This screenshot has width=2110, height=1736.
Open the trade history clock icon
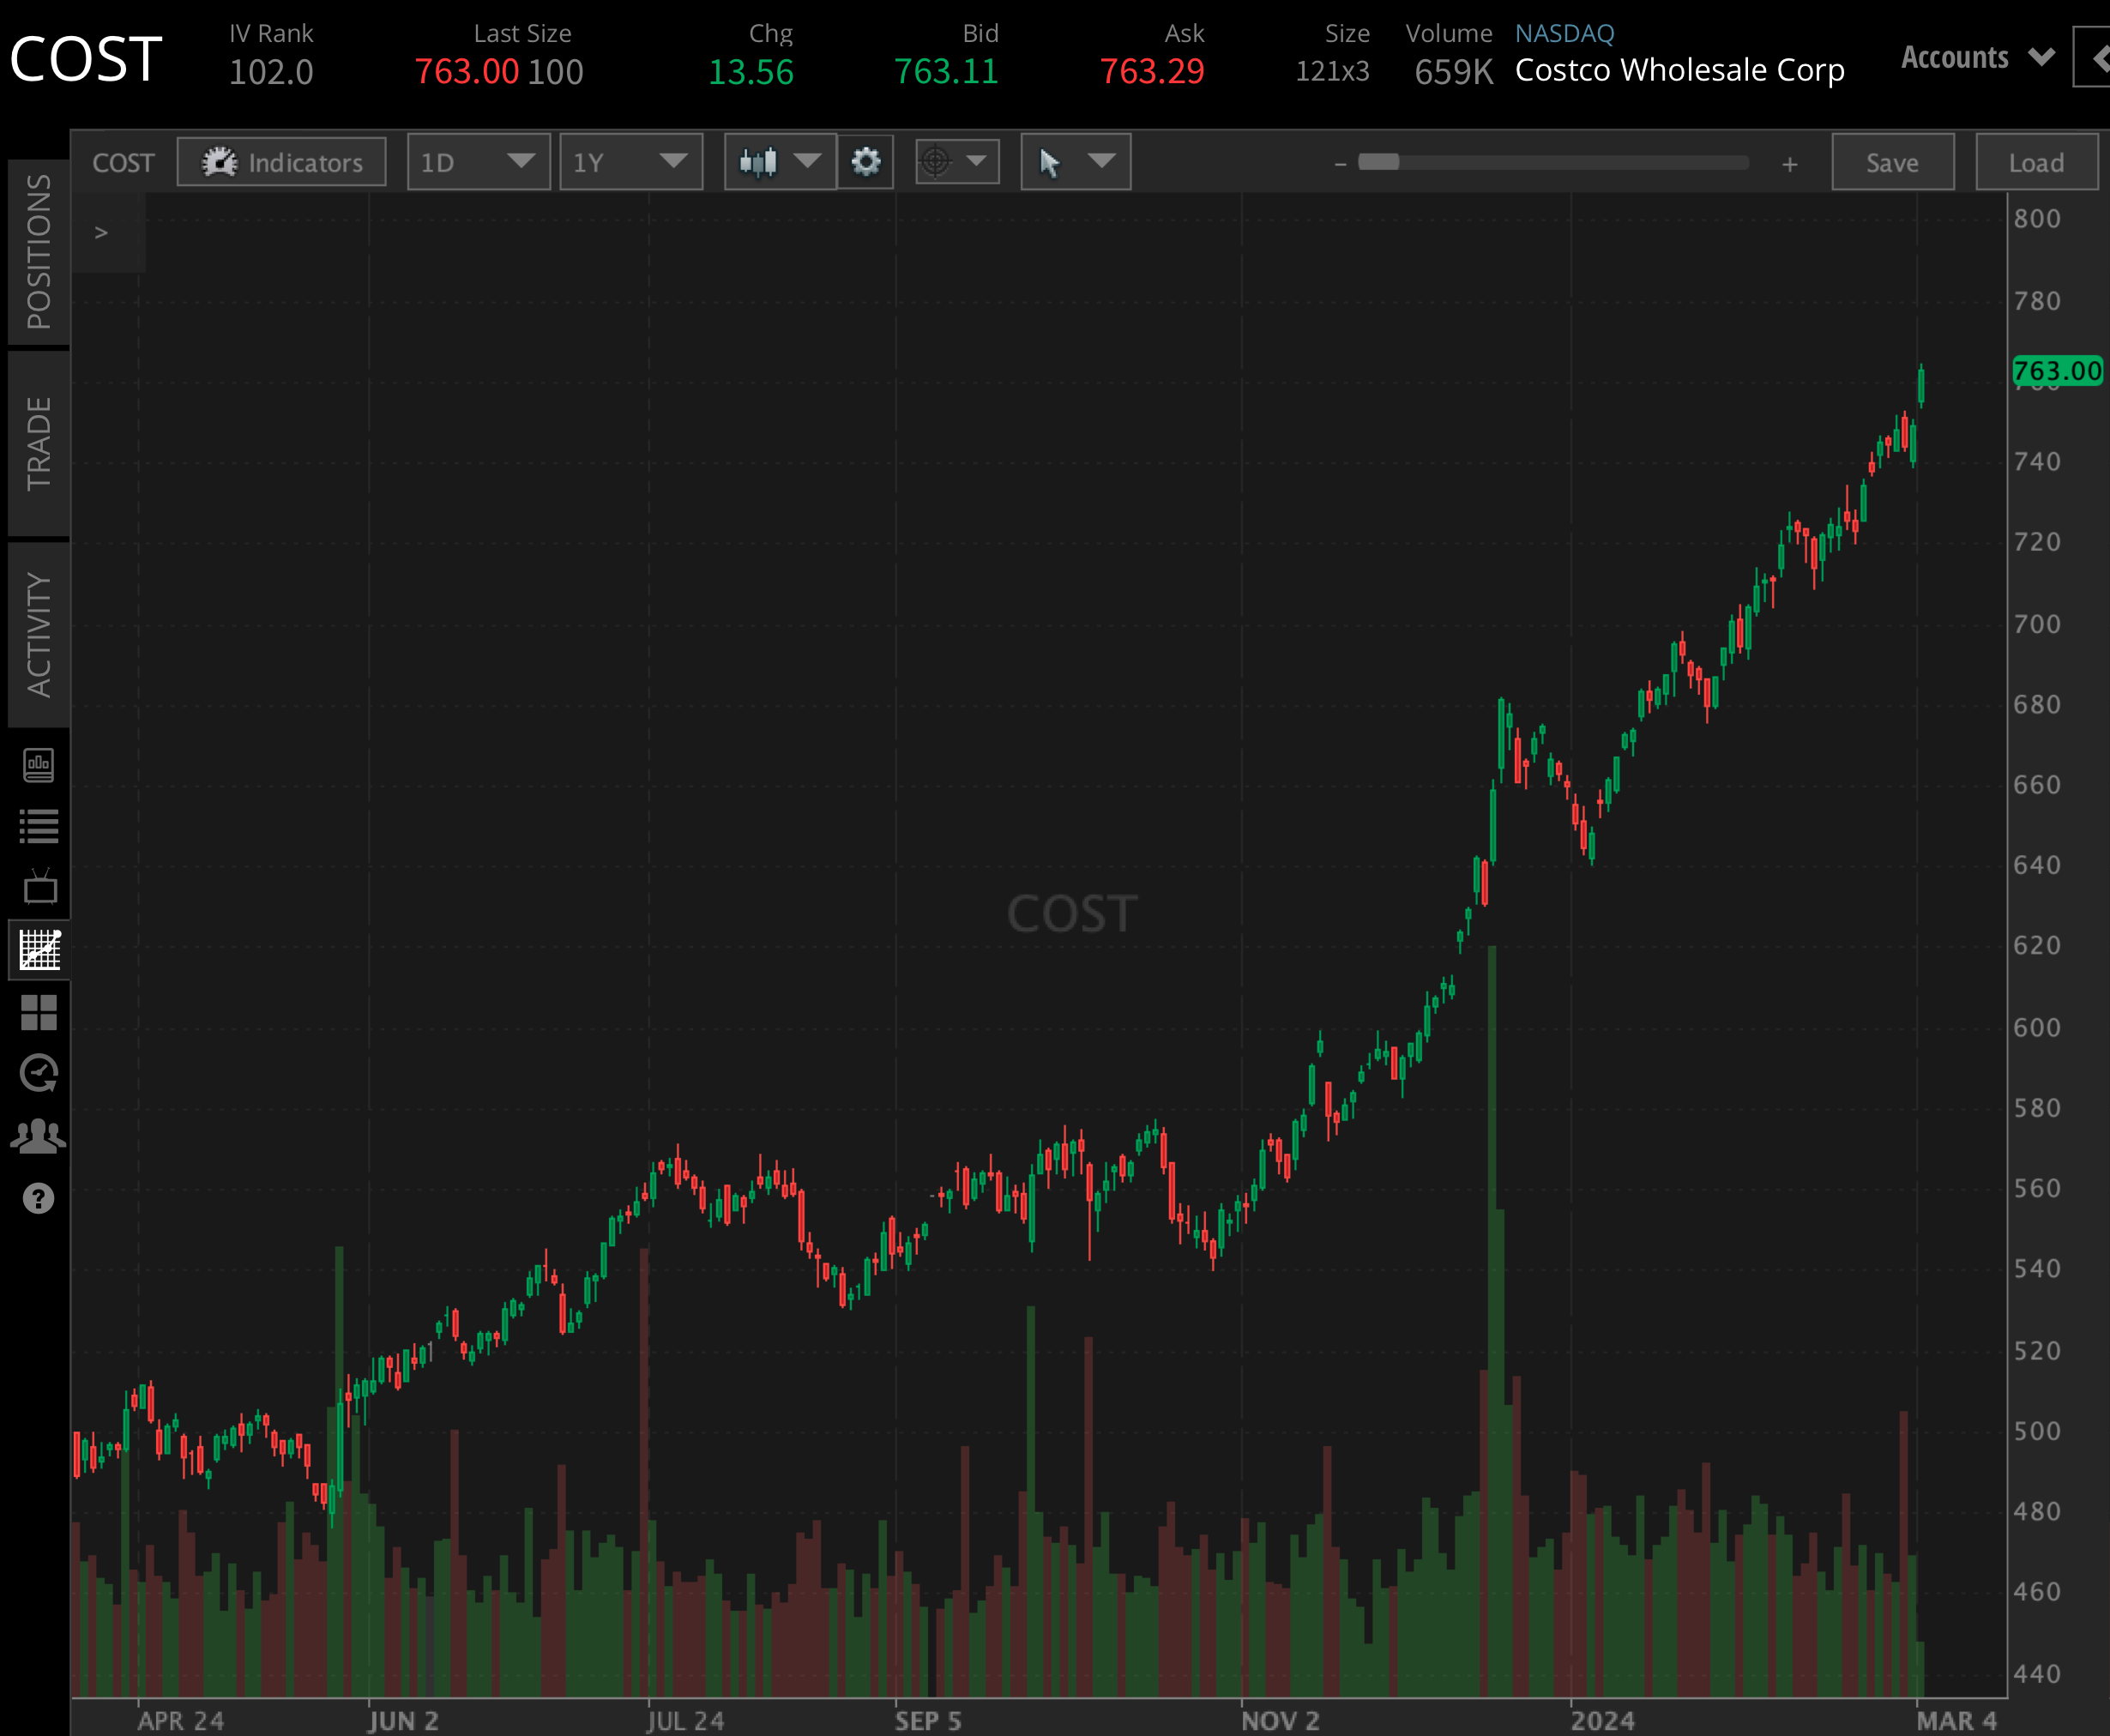pos(39,1073)
